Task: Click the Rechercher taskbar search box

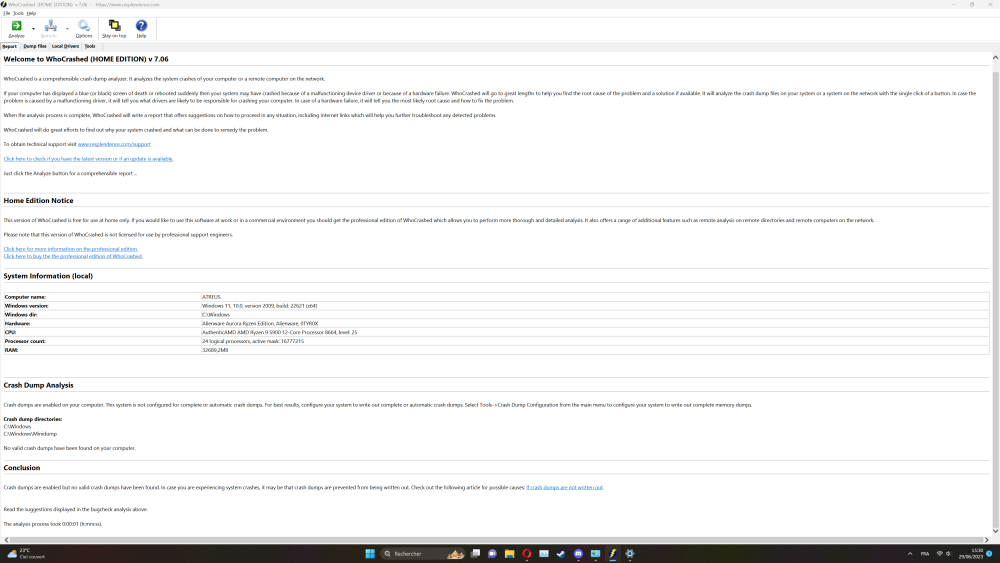Action: [422, 553]
